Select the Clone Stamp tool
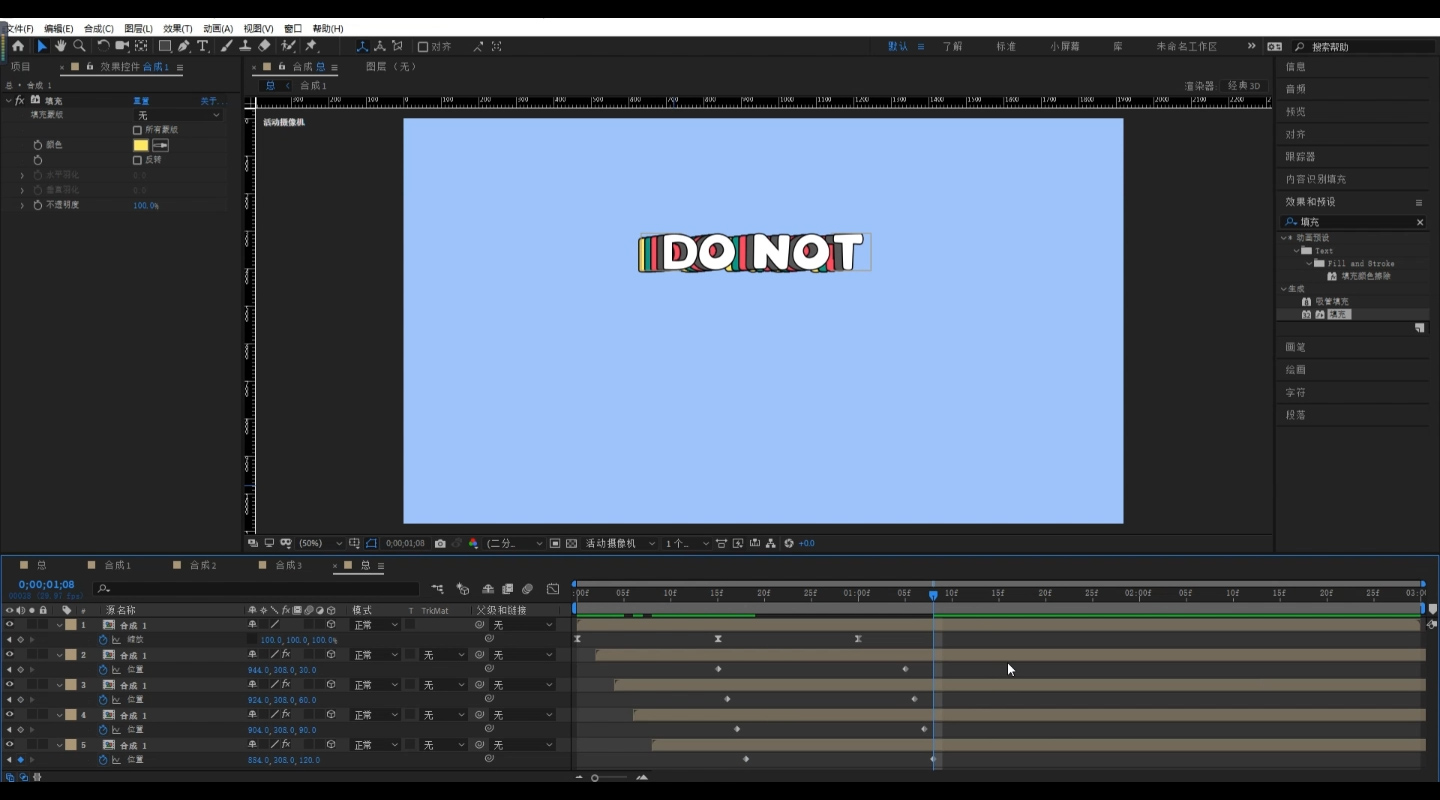The image size is (1440, 800). (x=245, y=46)
